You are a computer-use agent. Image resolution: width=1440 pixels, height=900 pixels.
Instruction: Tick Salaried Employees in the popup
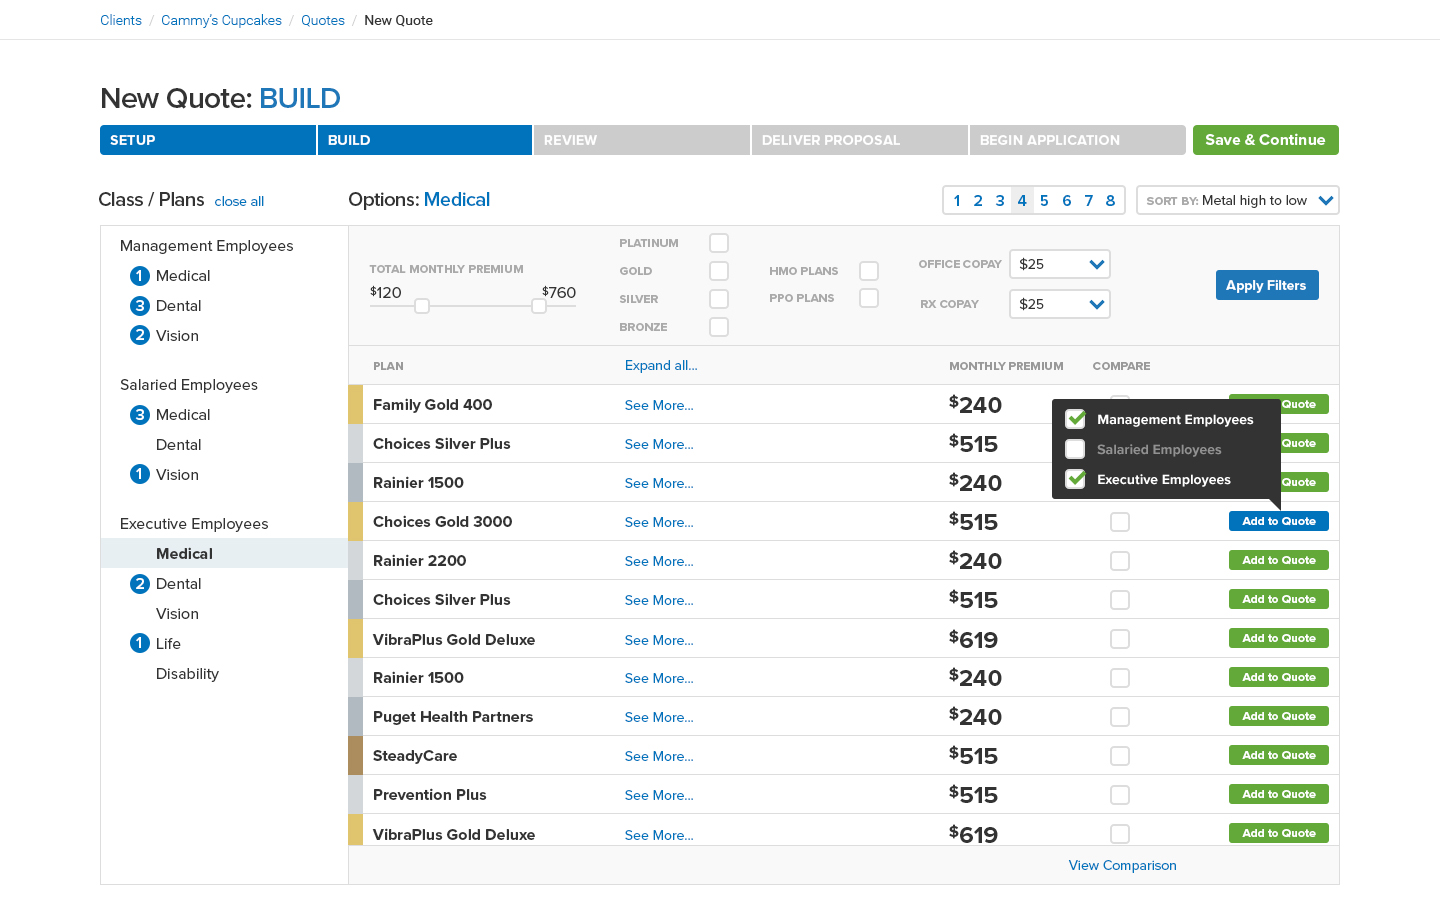click(x=1075, y=450)
